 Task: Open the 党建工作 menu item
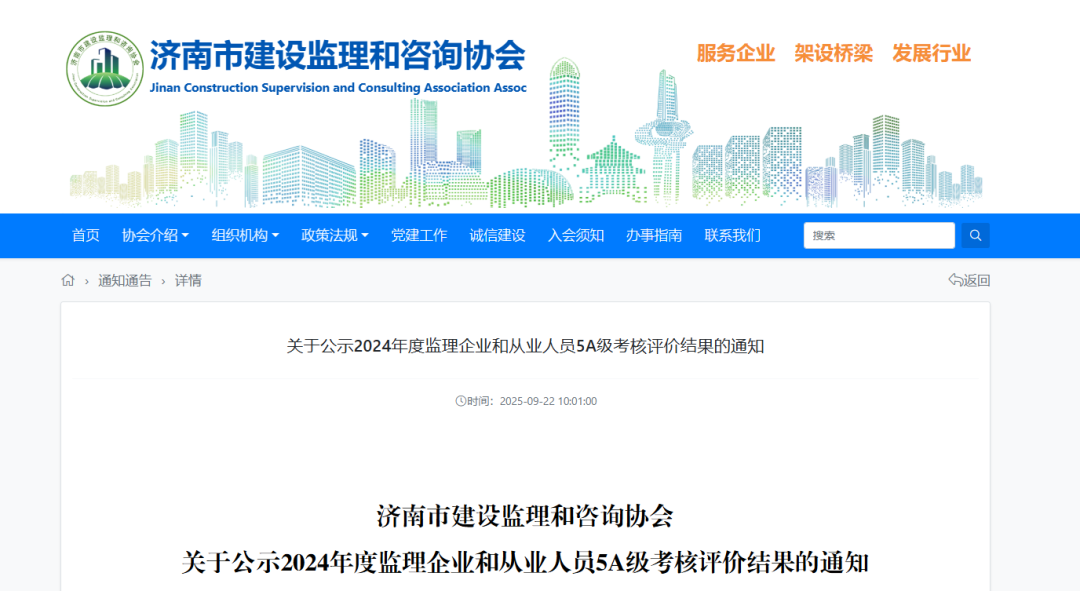[x=419, y=236]
